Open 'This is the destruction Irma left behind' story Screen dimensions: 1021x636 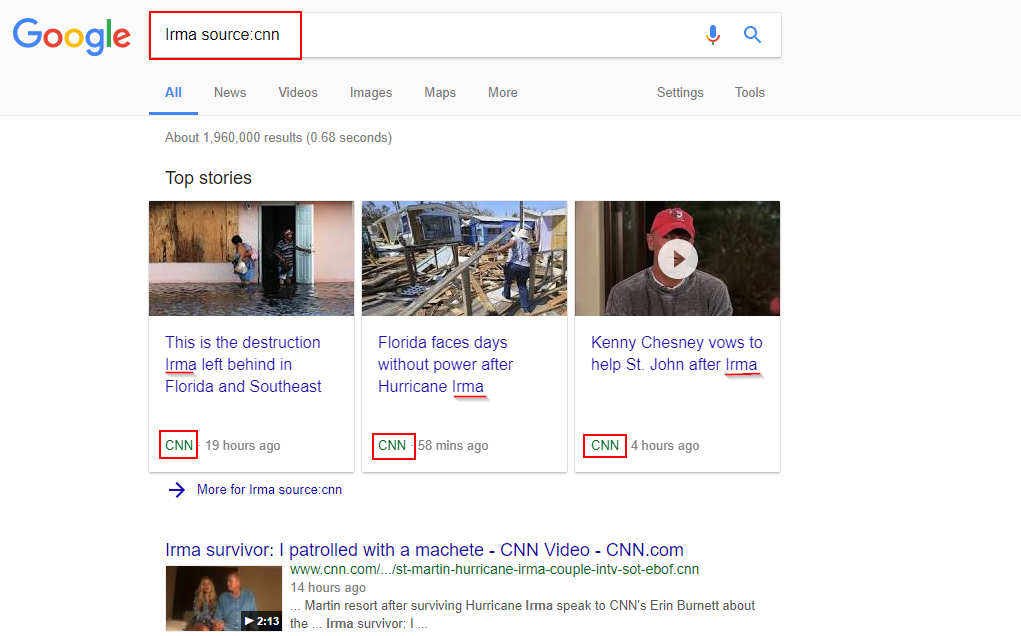(x=243, y=365)
